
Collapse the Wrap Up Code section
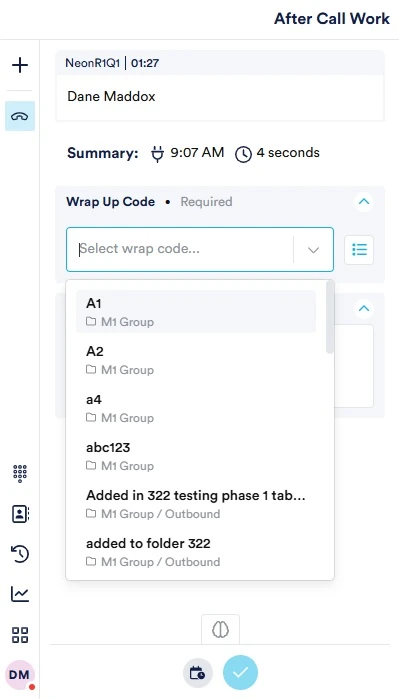tap(364, 201)
